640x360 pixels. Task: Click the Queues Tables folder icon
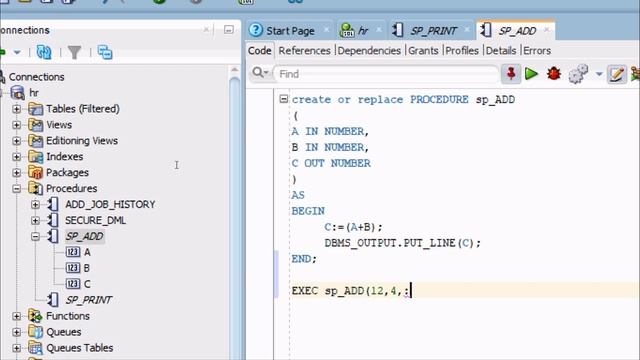(36, 348)
